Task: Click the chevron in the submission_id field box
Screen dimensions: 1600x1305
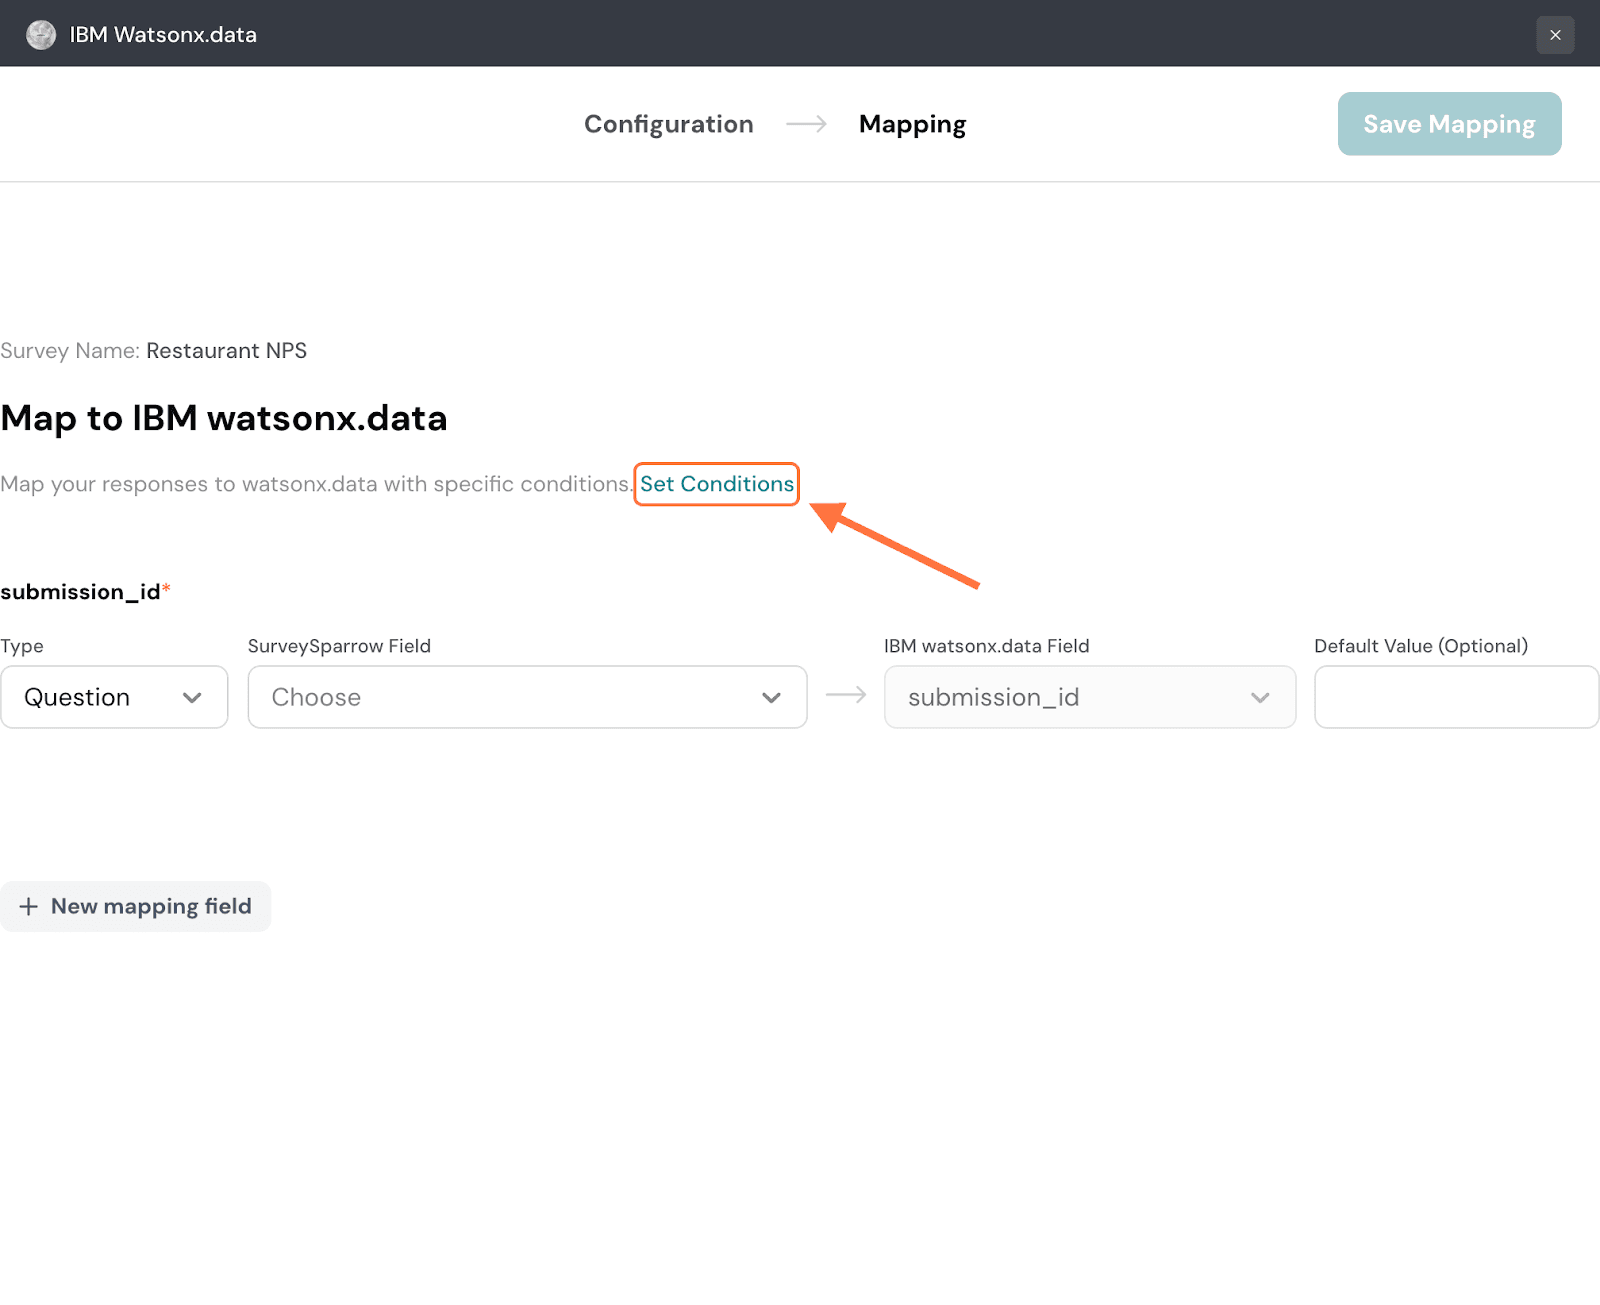Action: [x=1260, y=698]
